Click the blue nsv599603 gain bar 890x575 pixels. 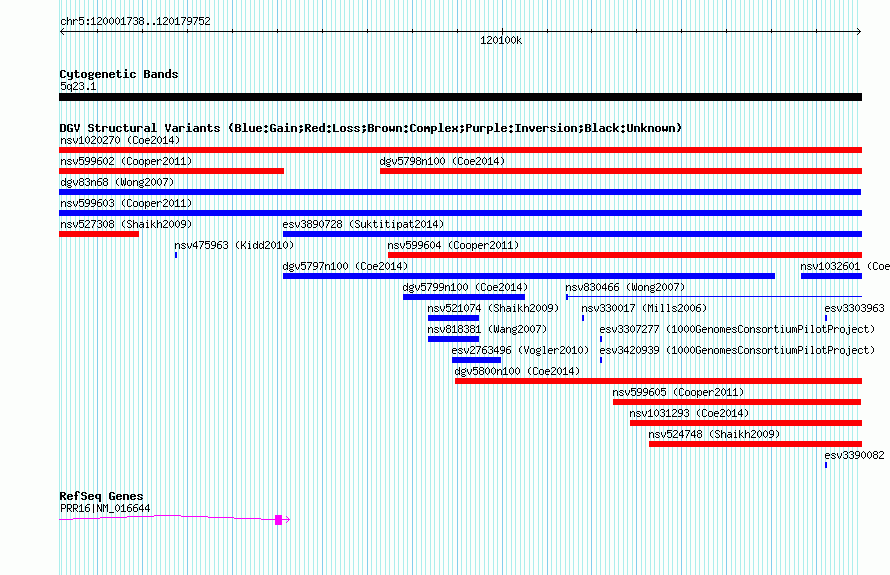click(460, 213)
